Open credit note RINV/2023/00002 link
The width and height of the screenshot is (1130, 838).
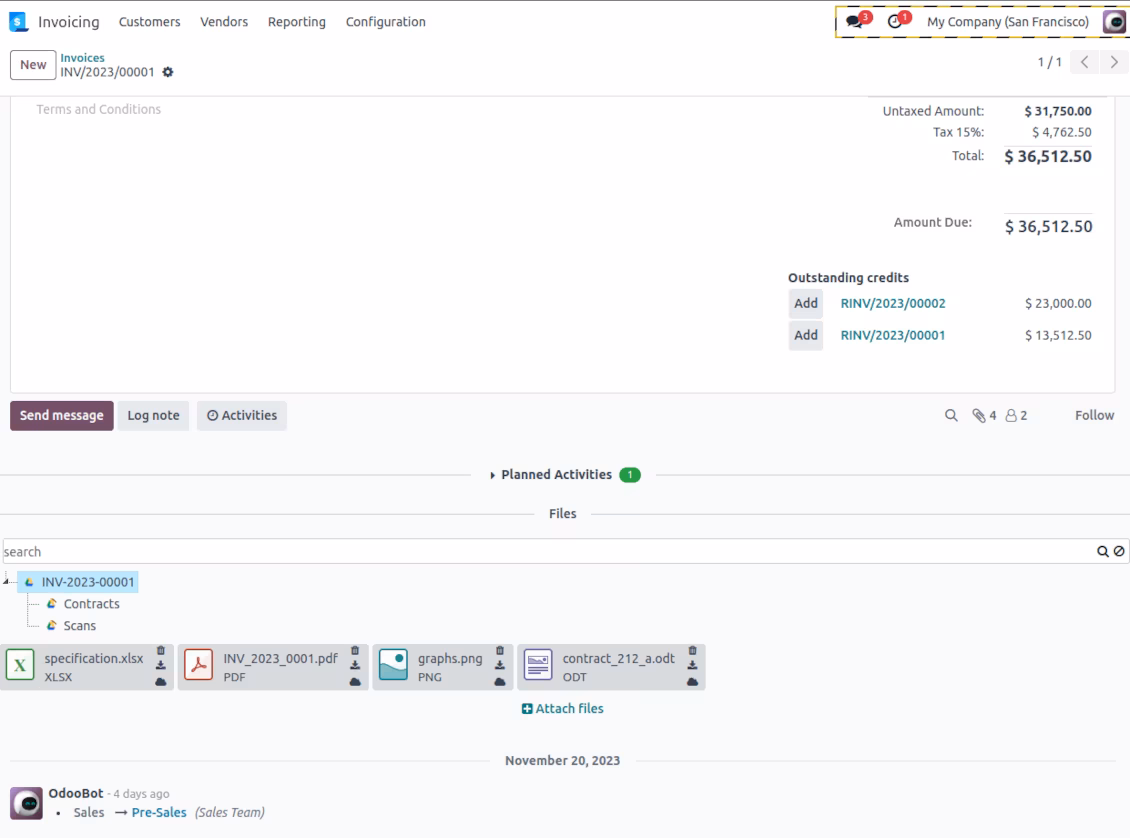pos(893,303)
